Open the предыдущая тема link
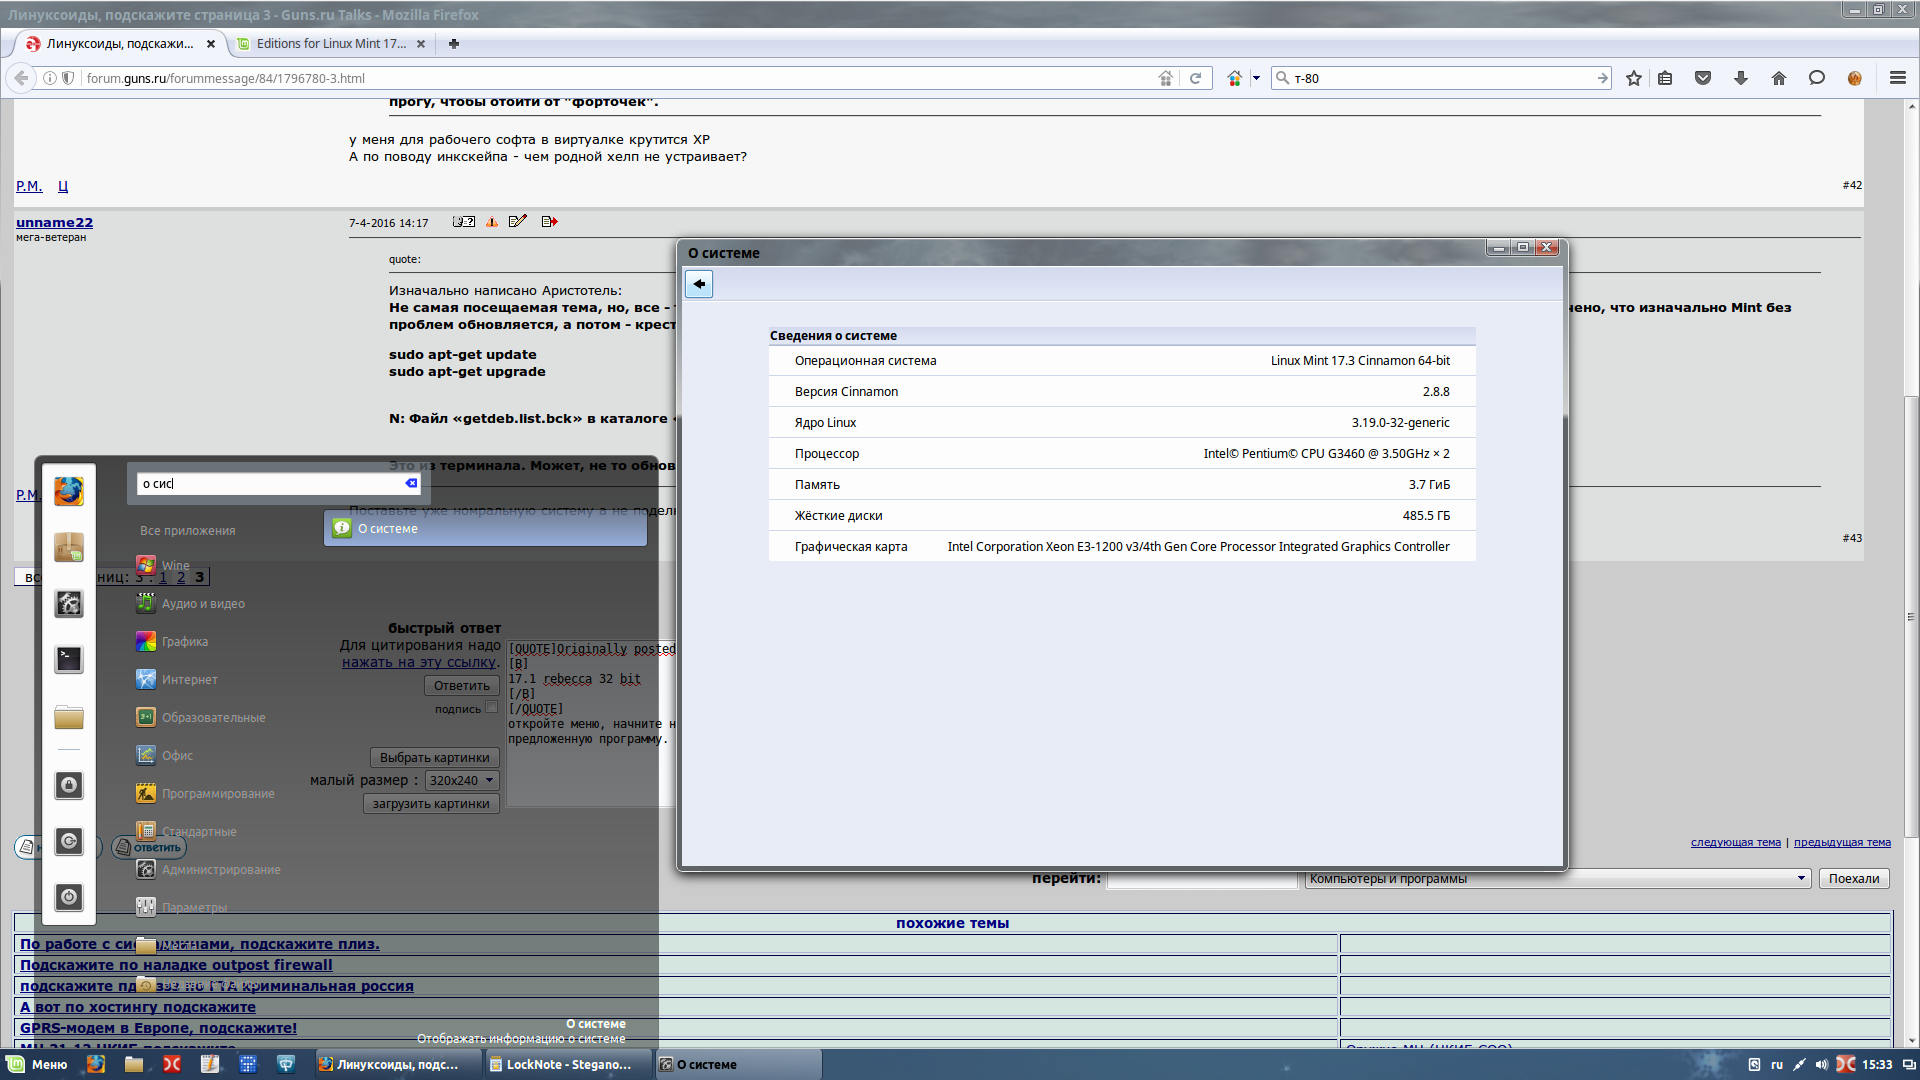The image size is (1920, 1080). click(x=1842, y=843)
